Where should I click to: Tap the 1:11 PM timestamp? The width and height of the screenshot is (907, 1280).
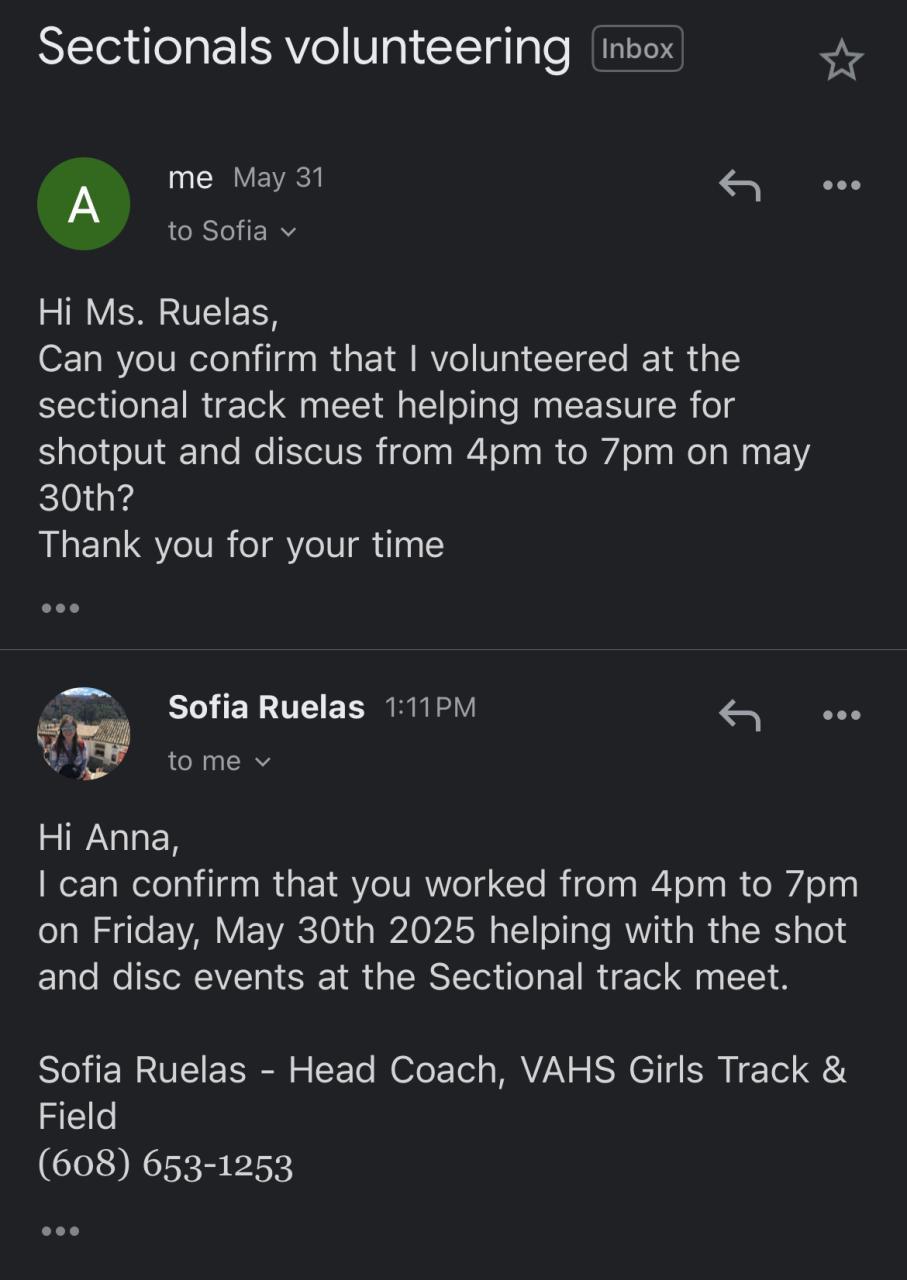coord(430,708)
